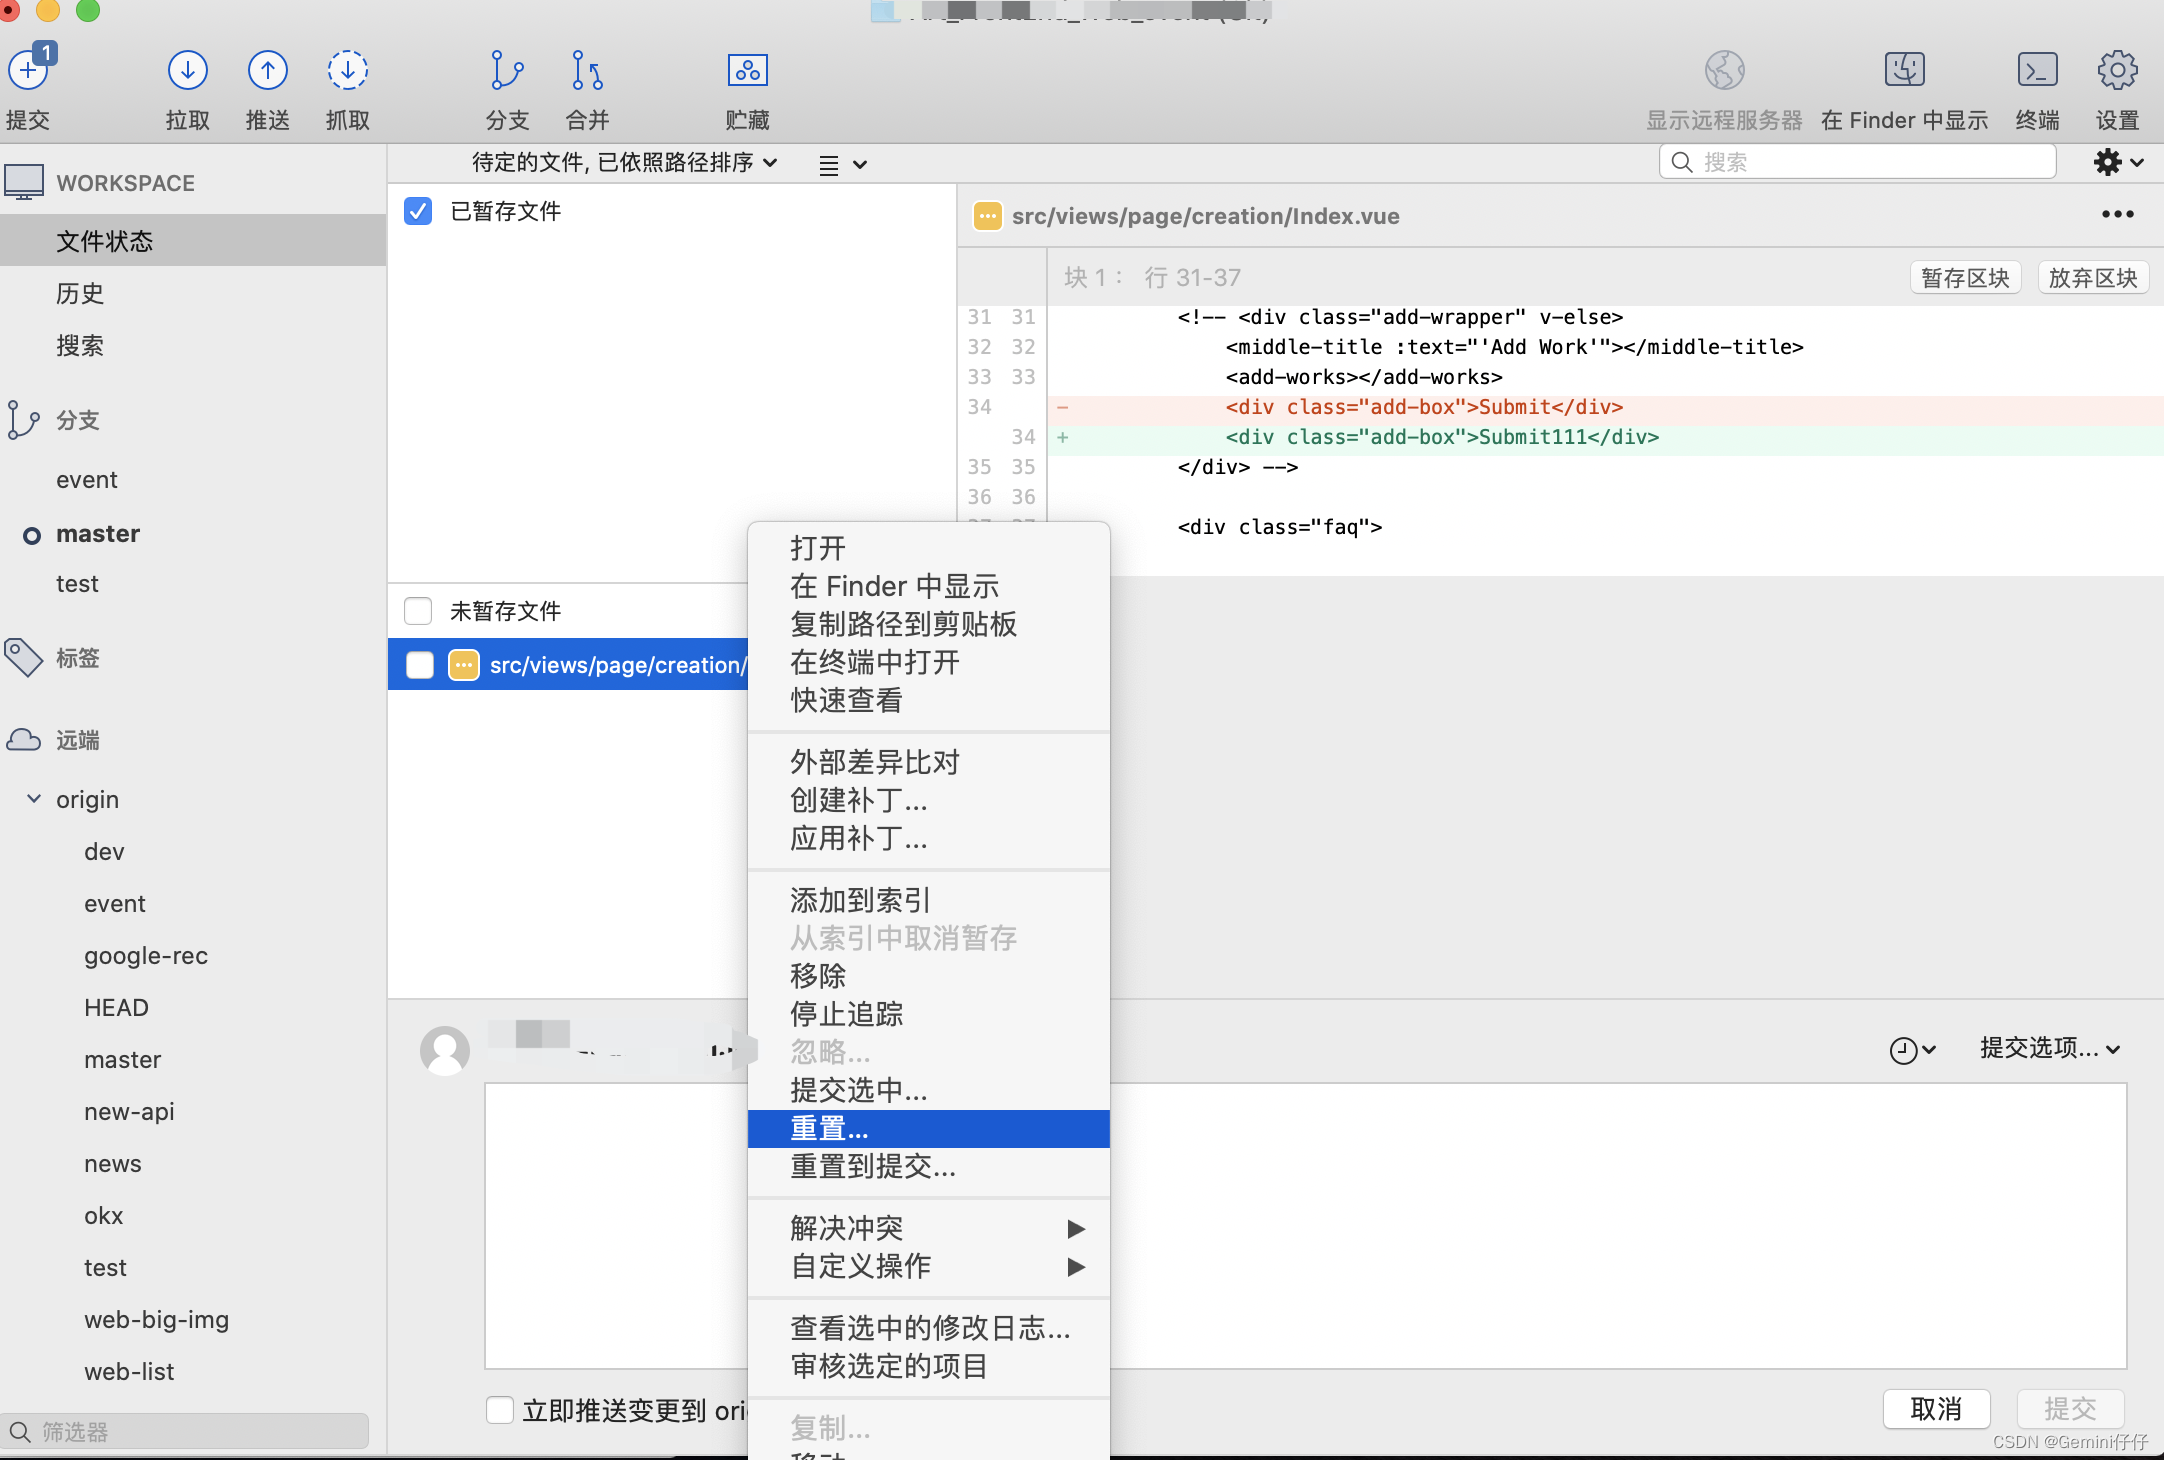Open the list view mode dropdown

pyautogui.click(x=842, y=165)
